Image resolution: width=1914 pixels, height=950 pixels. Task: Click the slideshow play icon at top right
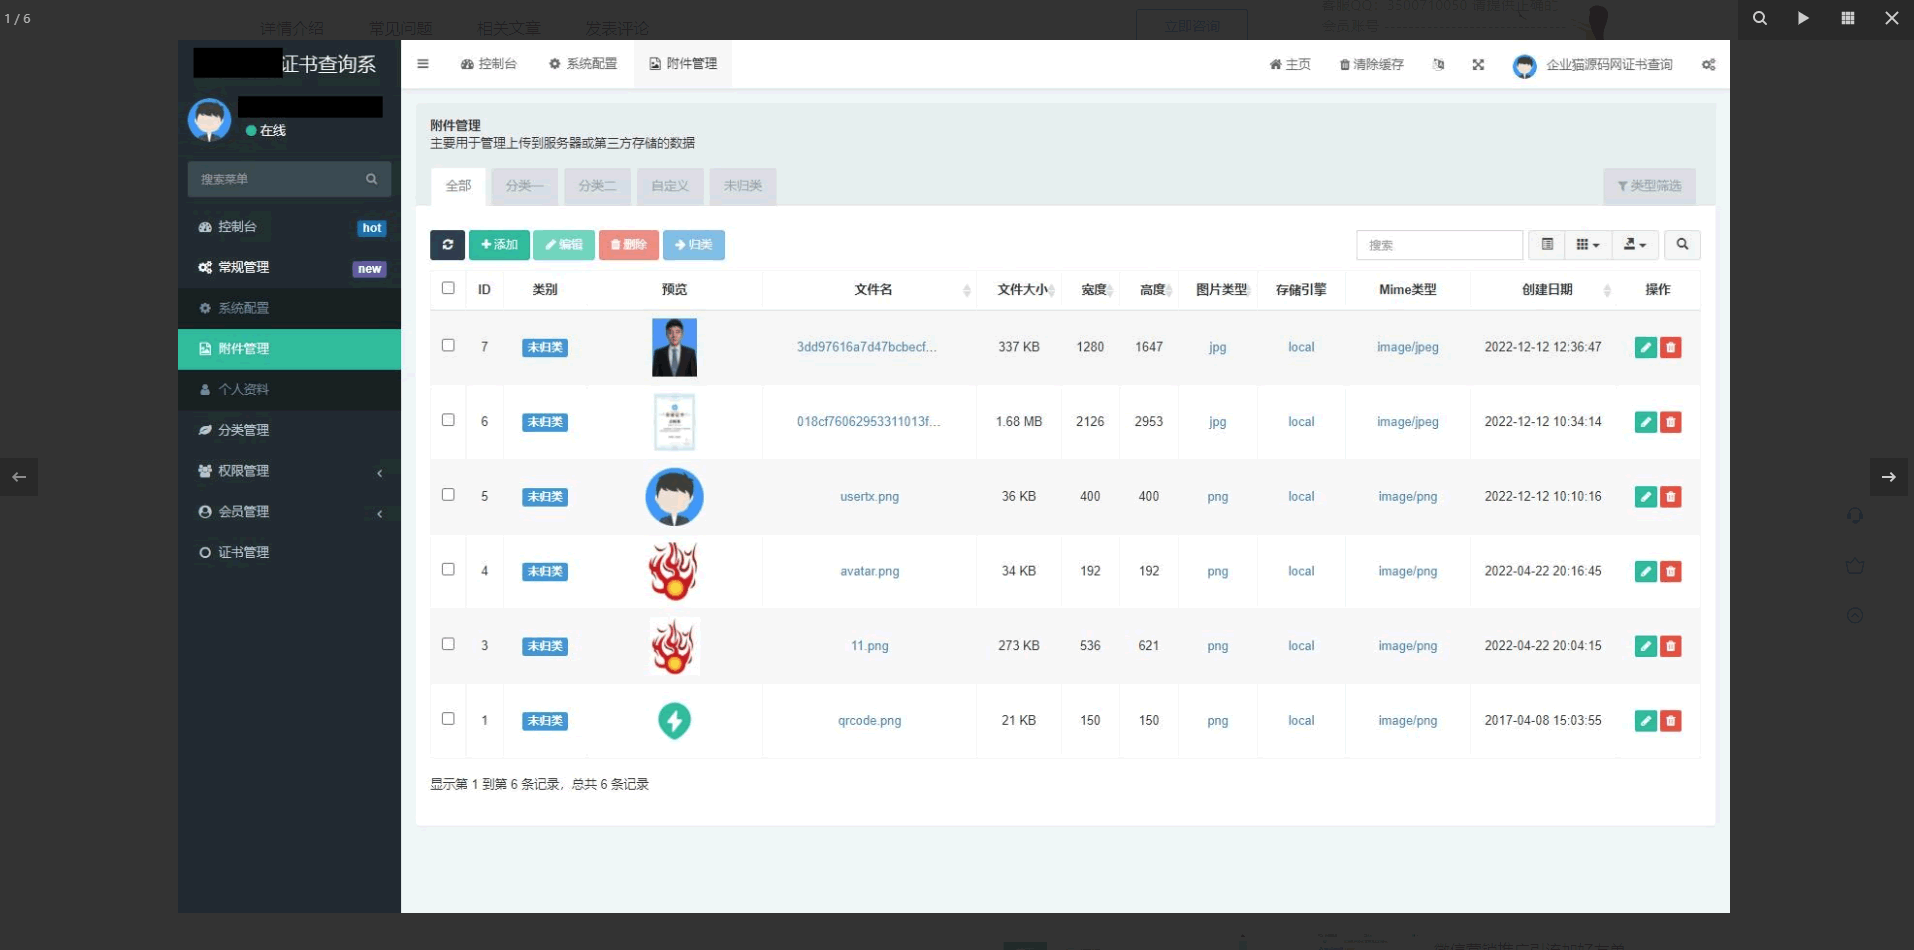[1803, 18]
